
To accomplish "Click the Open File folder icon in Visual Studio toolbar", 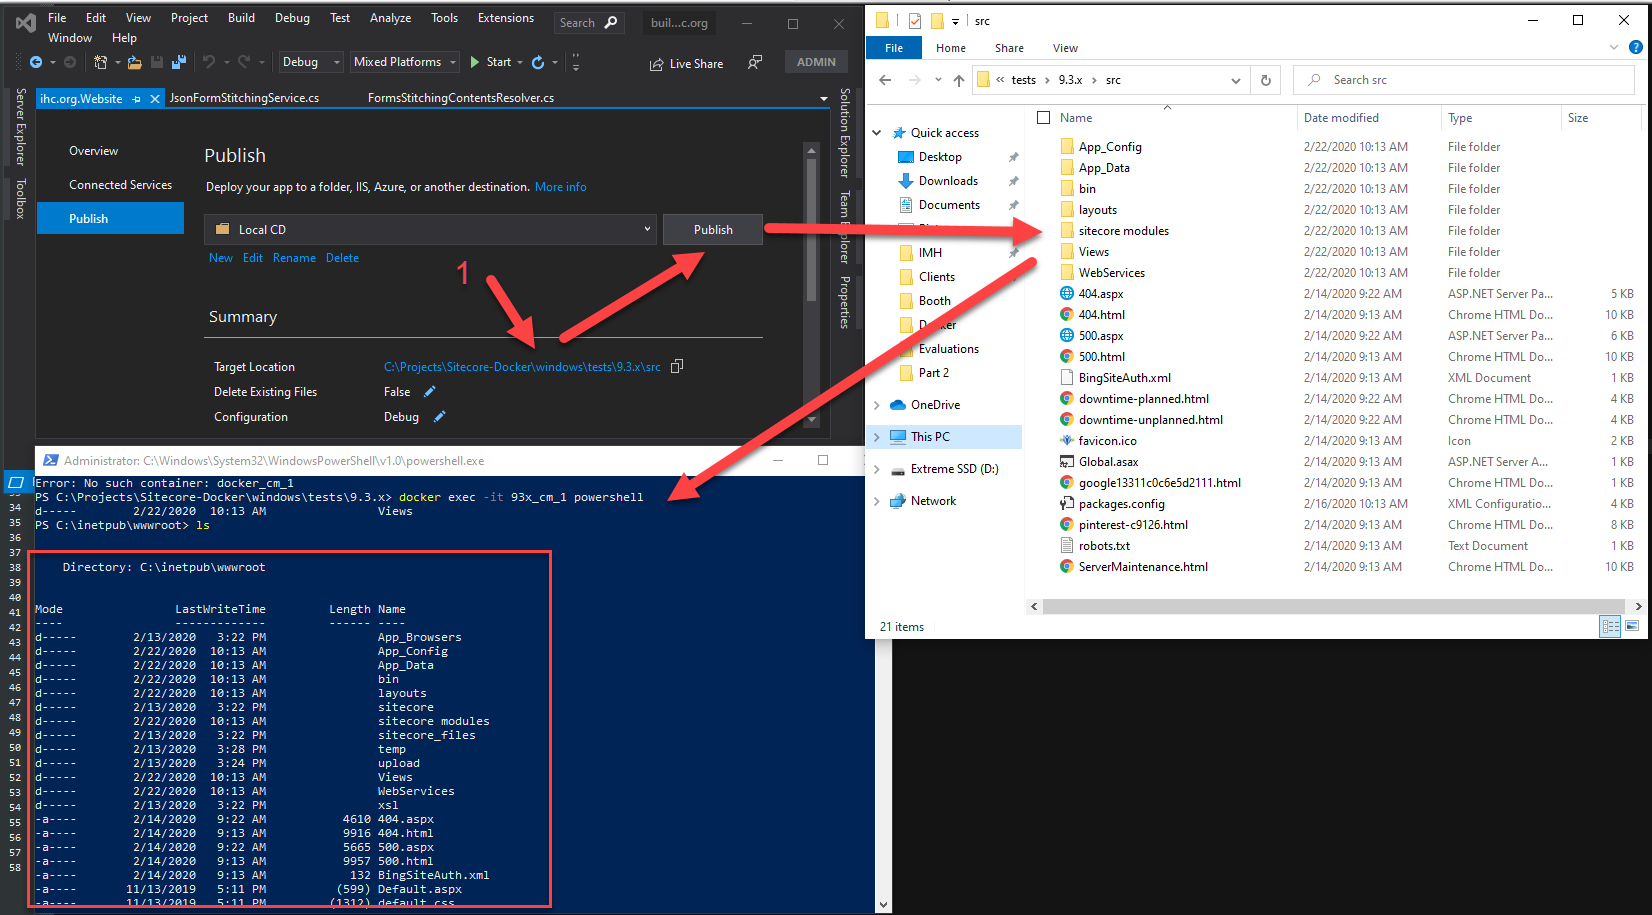I will click(134, 62).
